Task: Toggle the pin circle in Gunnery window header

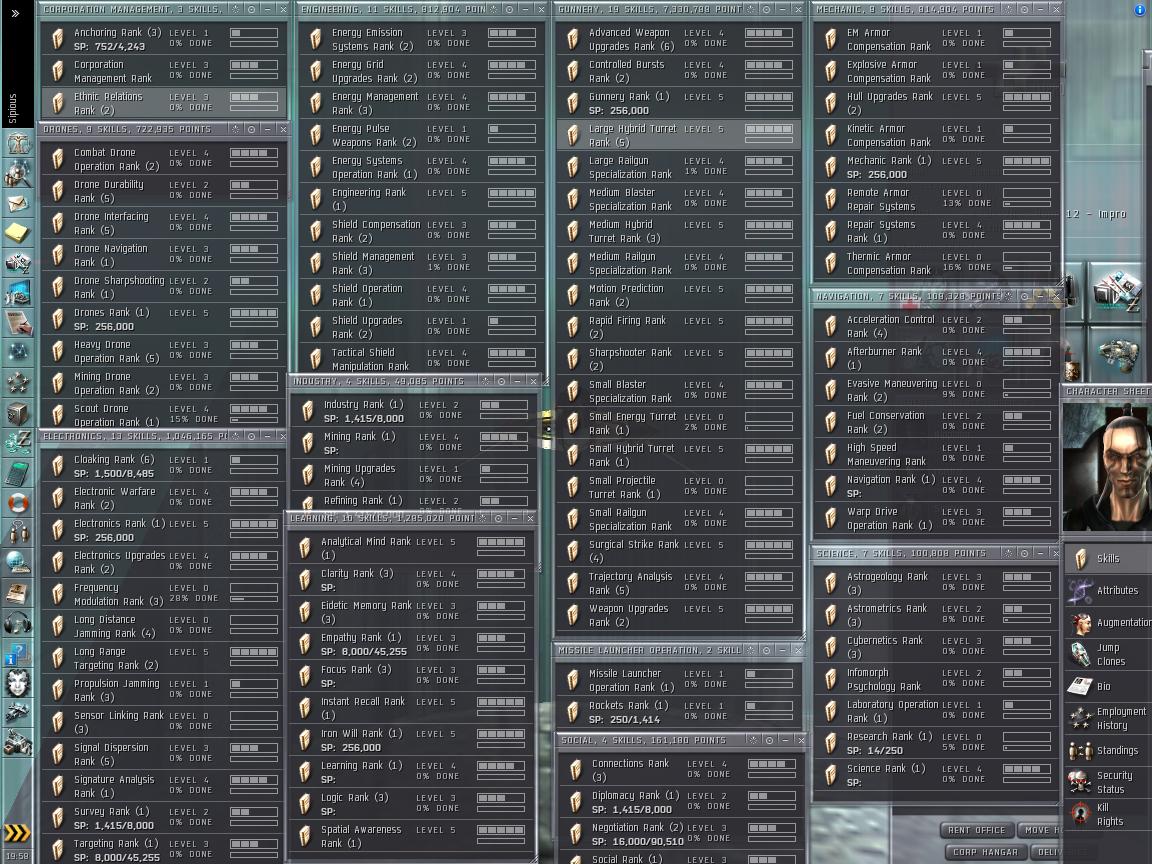Action: tap(766, 10)
